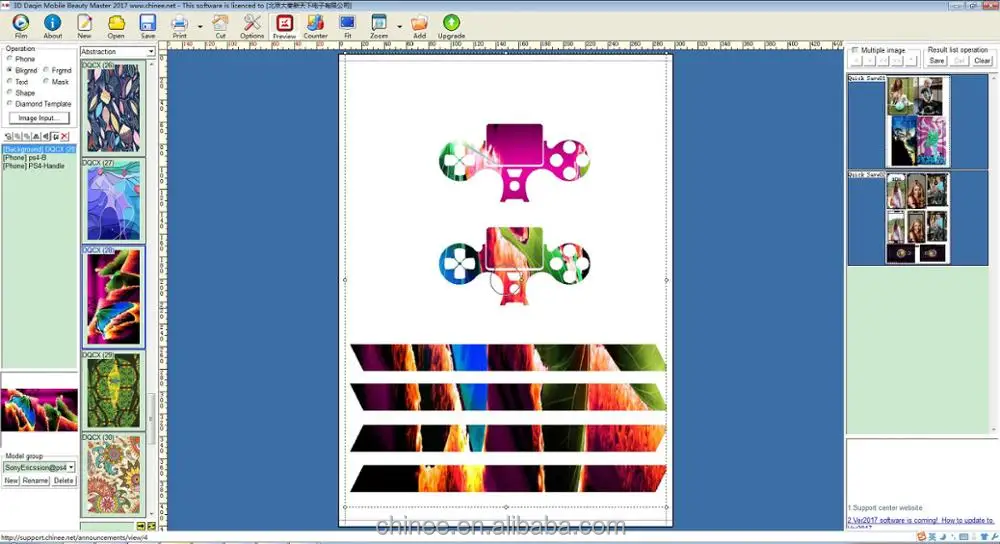Select the second Quick Saved result thumbnail
This screenshot has width=1000, height=544.
click(x=917, y=217)
